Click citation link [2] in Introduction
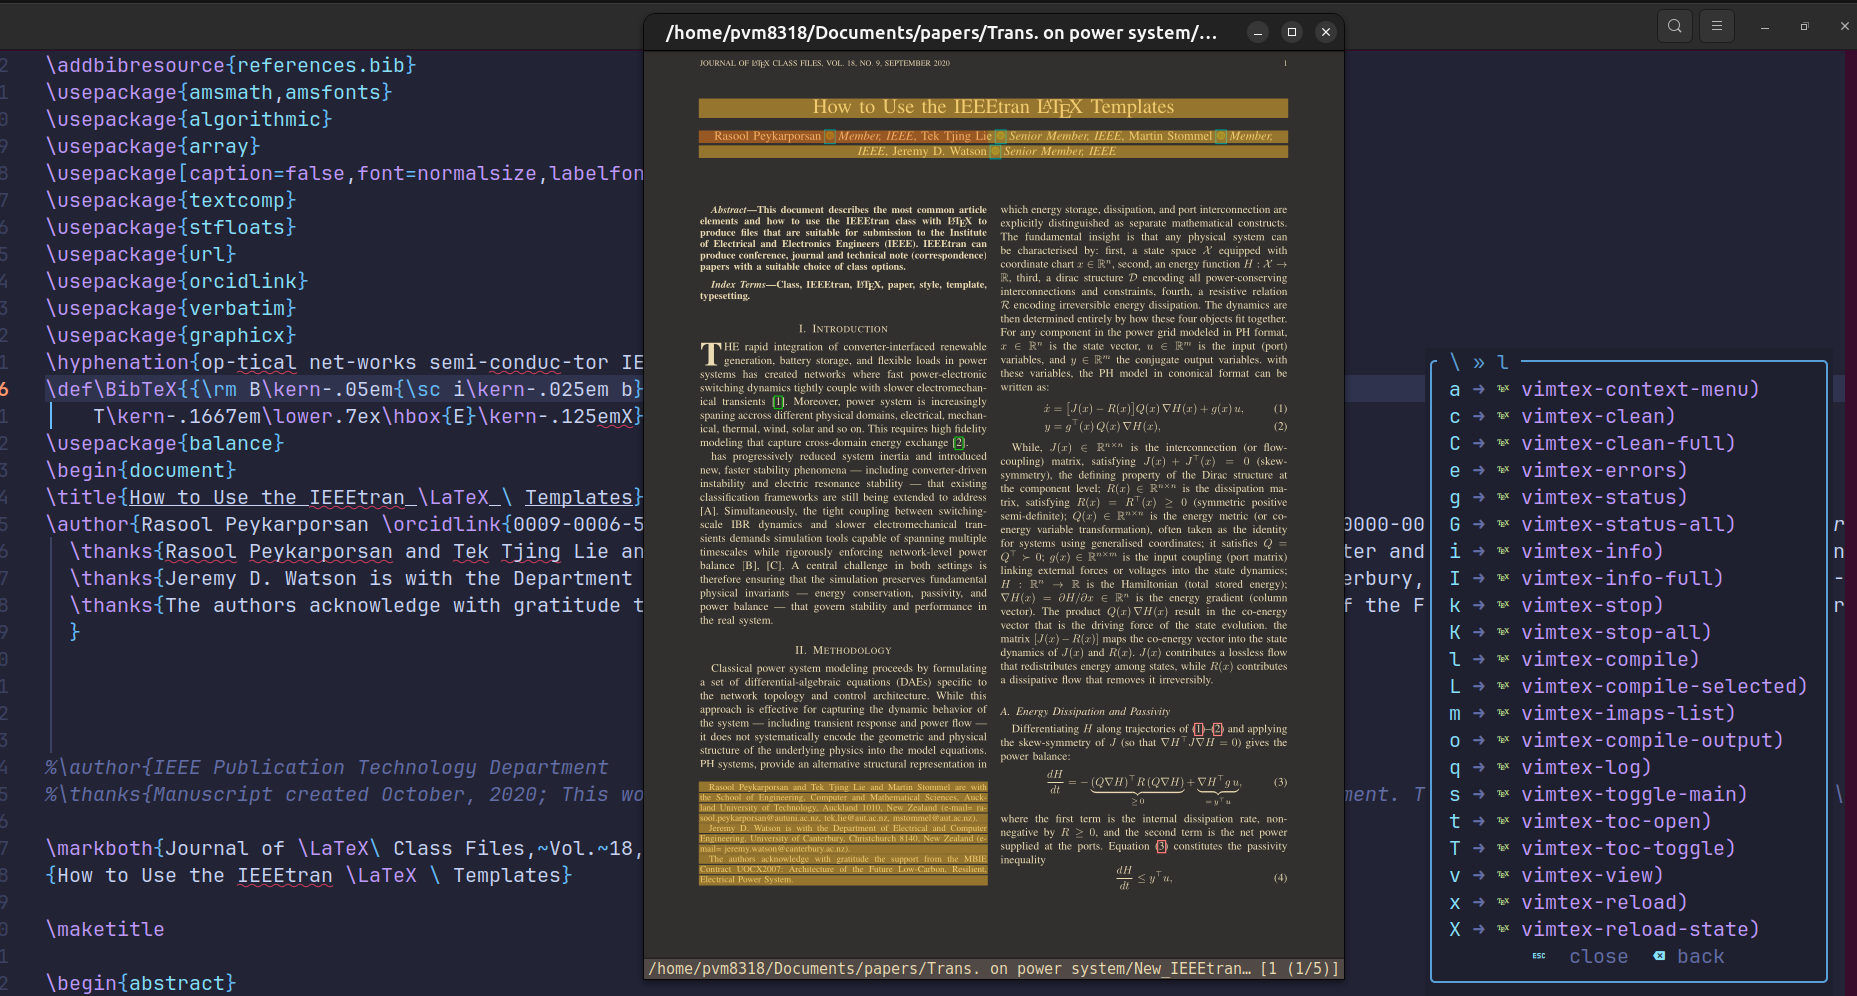This screenshot has height=996, width=1857. point(959,443)
